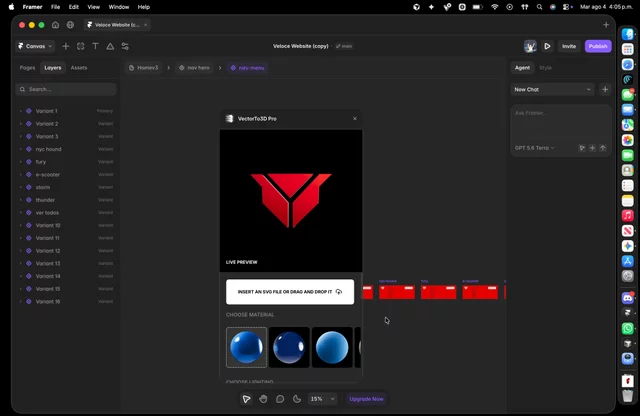This screenshot has width=640, height=416.
Task: Close the VectorTo3D Pro plugin
Action: [x=355, y=118]
